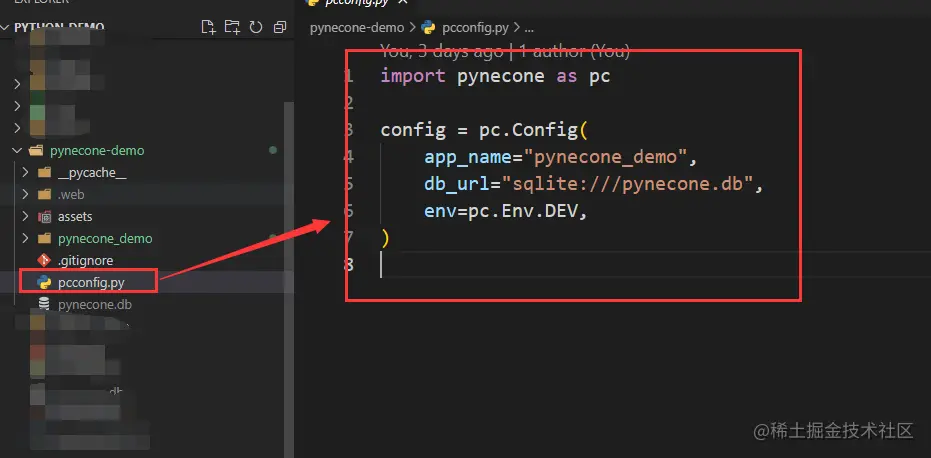The height and width of the screenshot is (458, 931).
Task: Expand the __pycache__ folder
Action: [x=25, y=172]
